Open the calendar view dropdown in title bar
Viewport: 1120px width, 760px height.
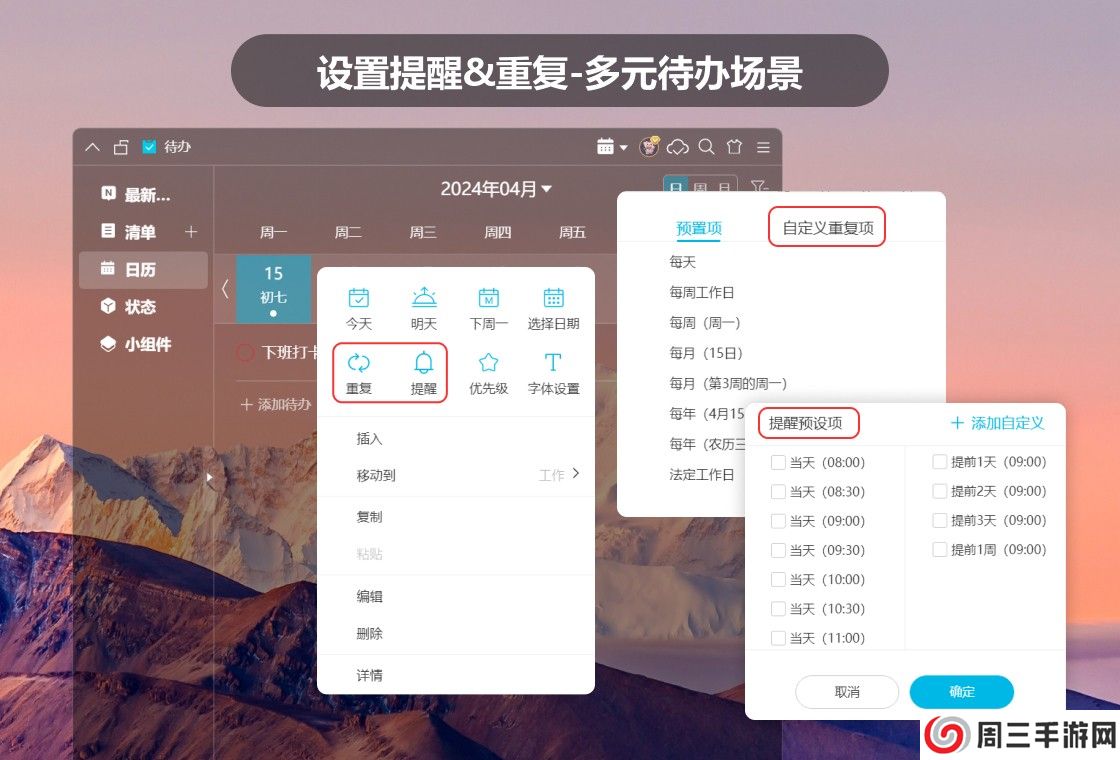point(611,146)
